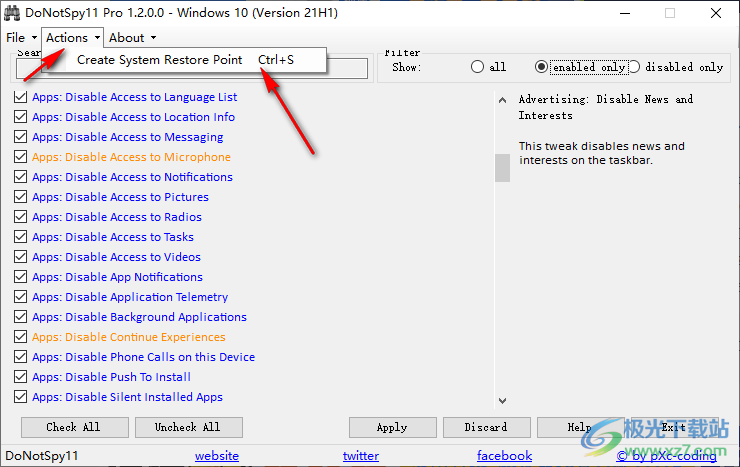
Task: Click the dropdown arrow next to Actions
Action: 97,38
